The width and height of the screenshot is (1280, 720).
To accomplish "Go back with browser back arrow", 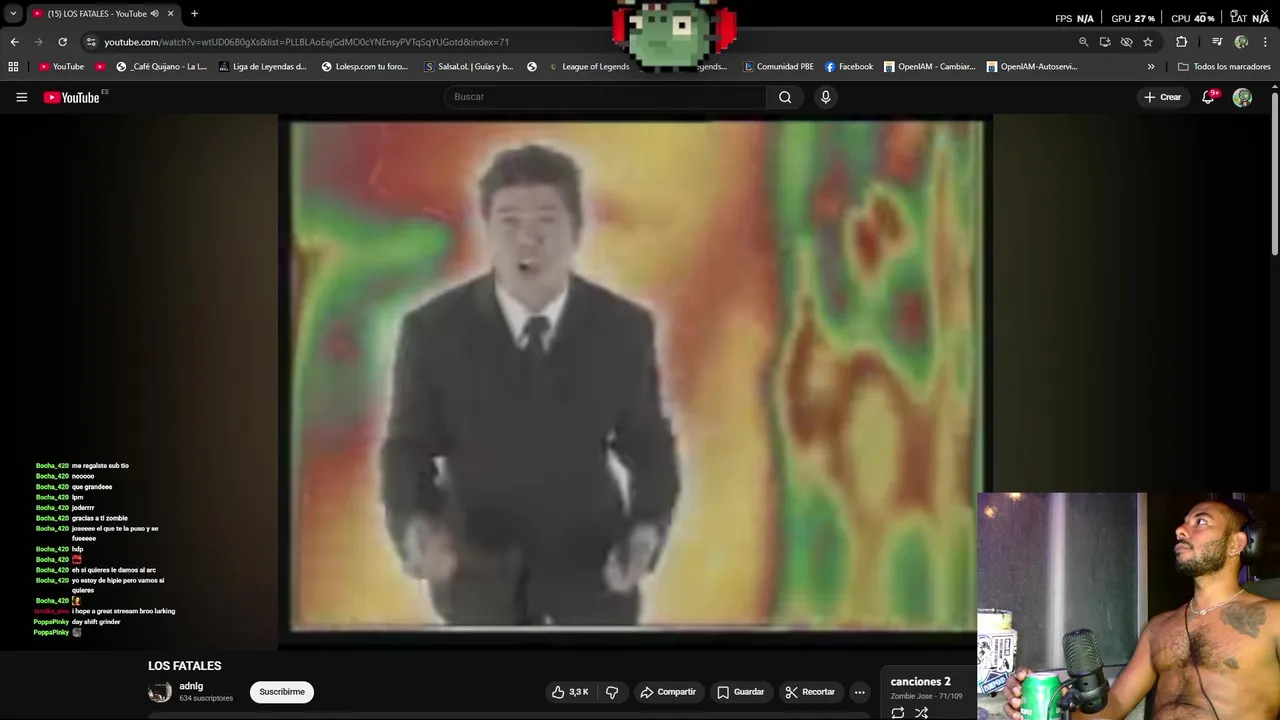I will pyautogui.click(x=14, y=42).
